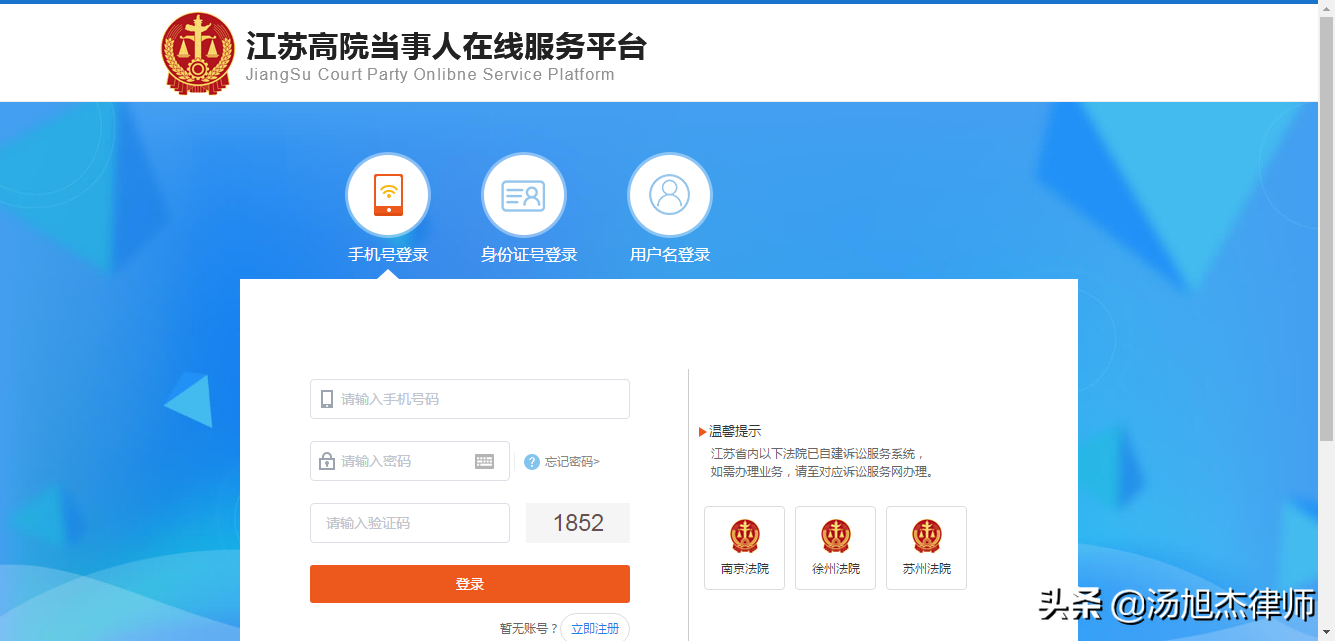
Task: Click the 登录 login button
Action: click(x=469, y=584)
